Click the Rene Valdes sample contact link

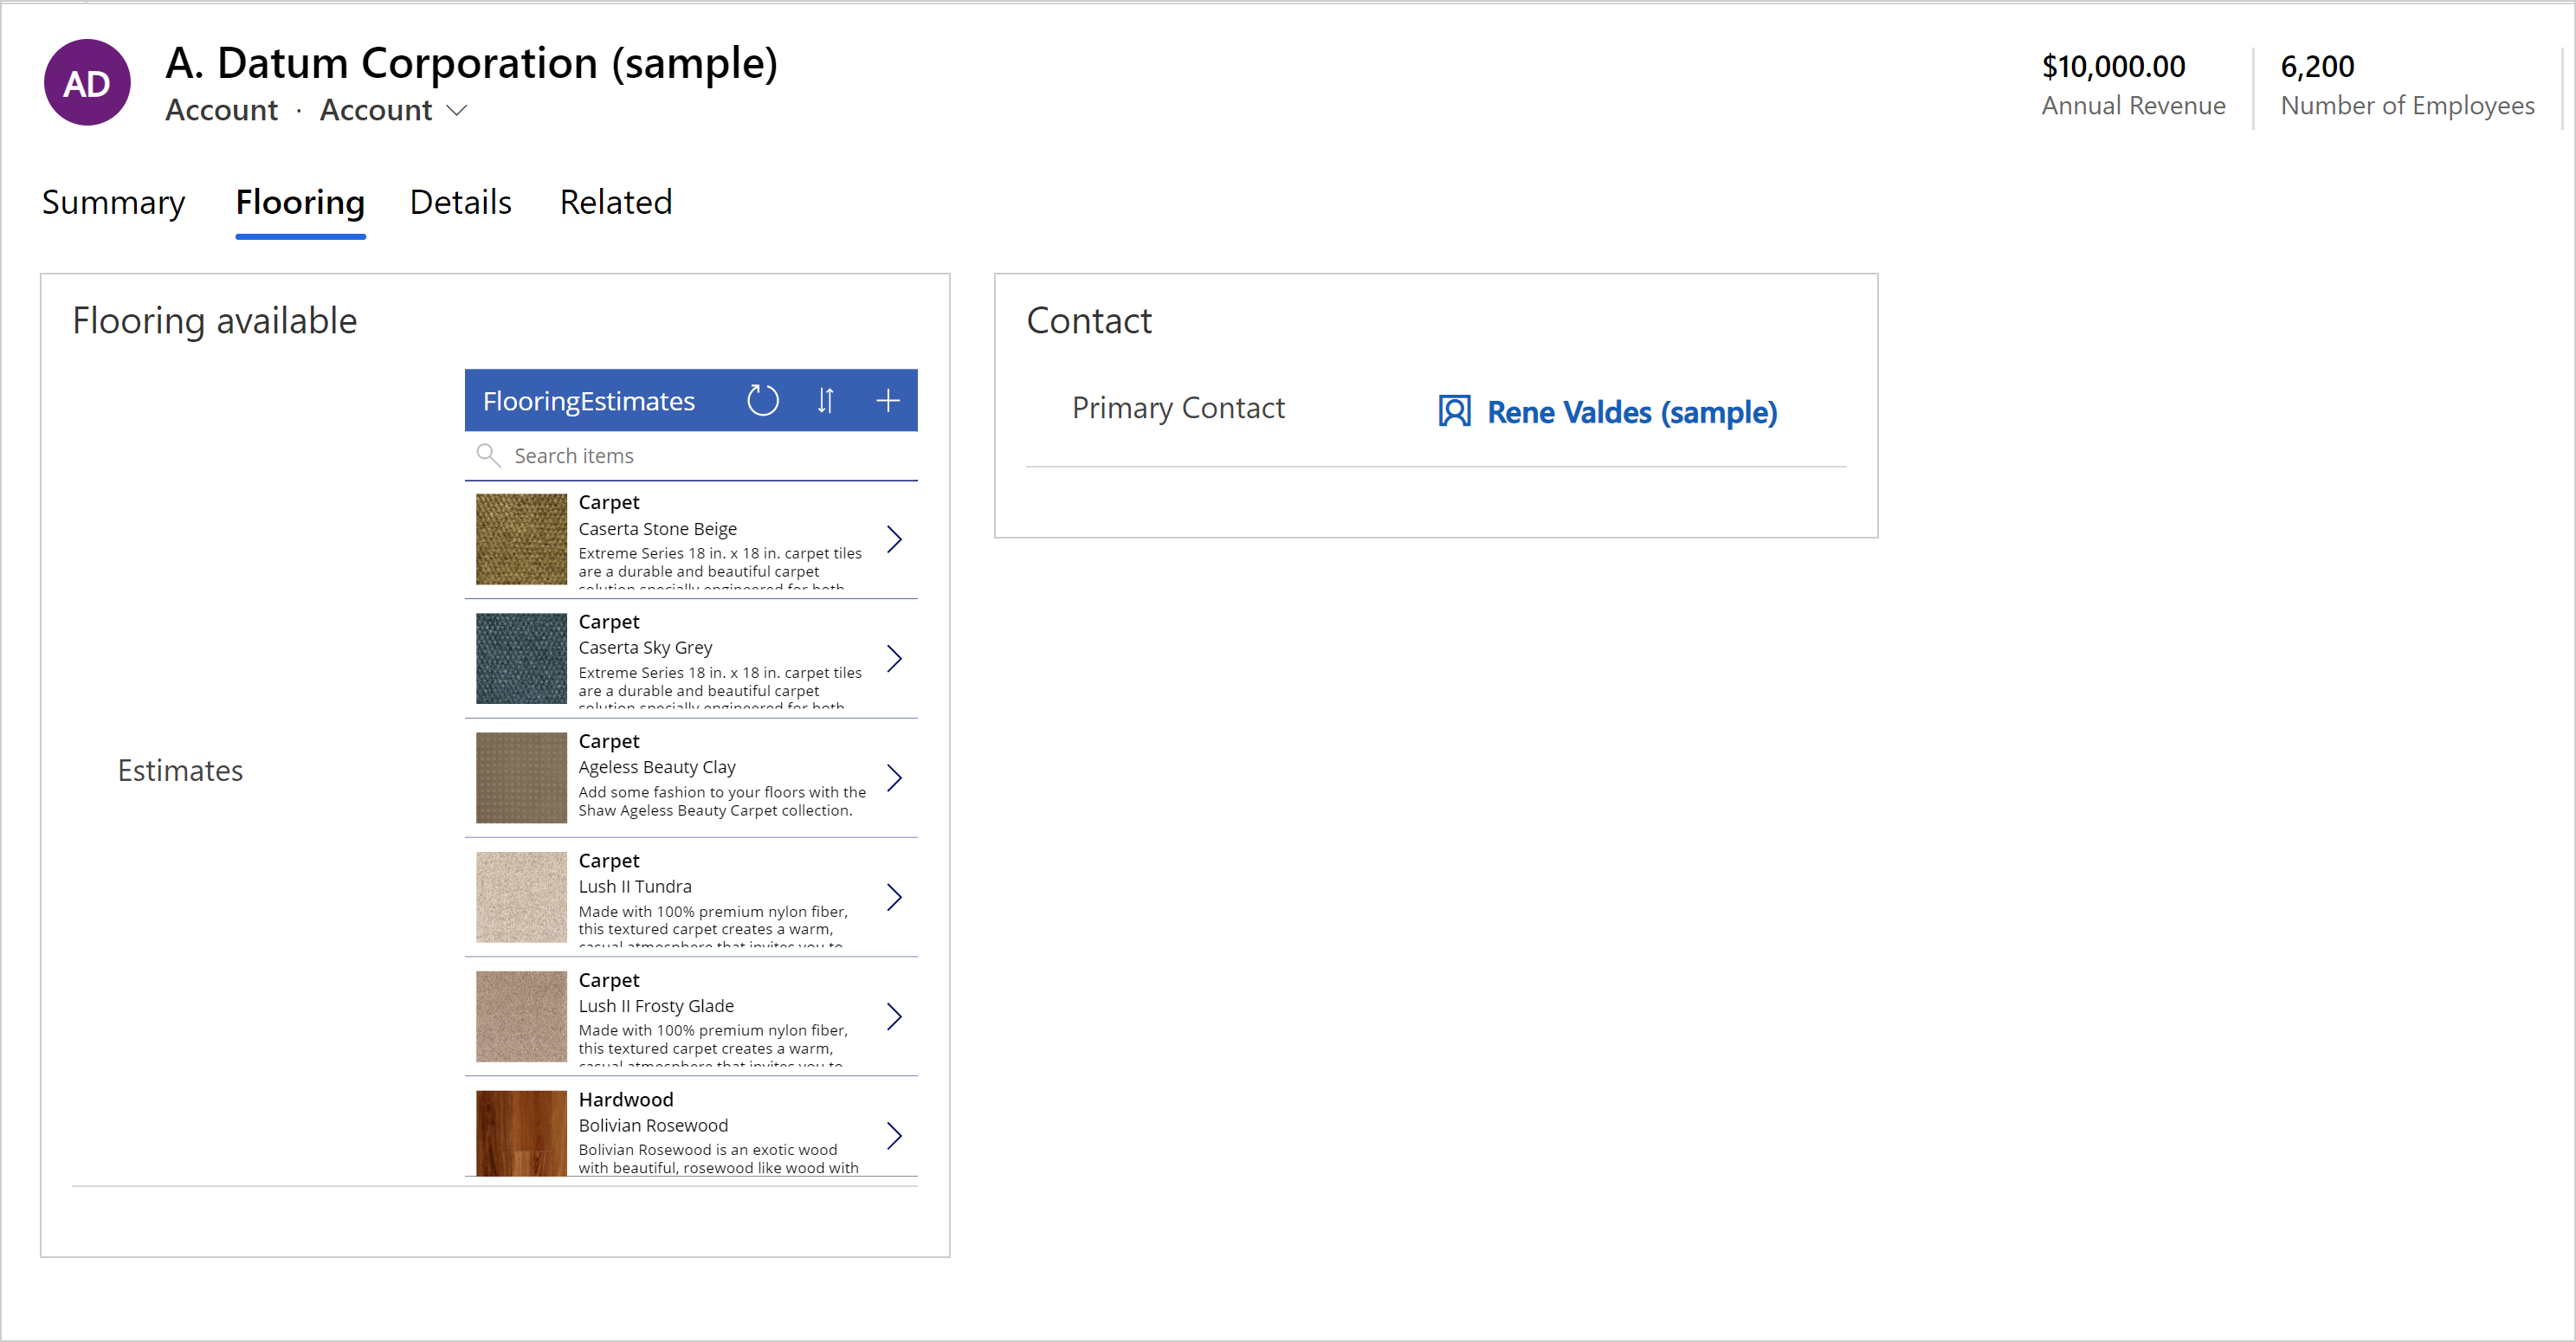pos(1630,412)
